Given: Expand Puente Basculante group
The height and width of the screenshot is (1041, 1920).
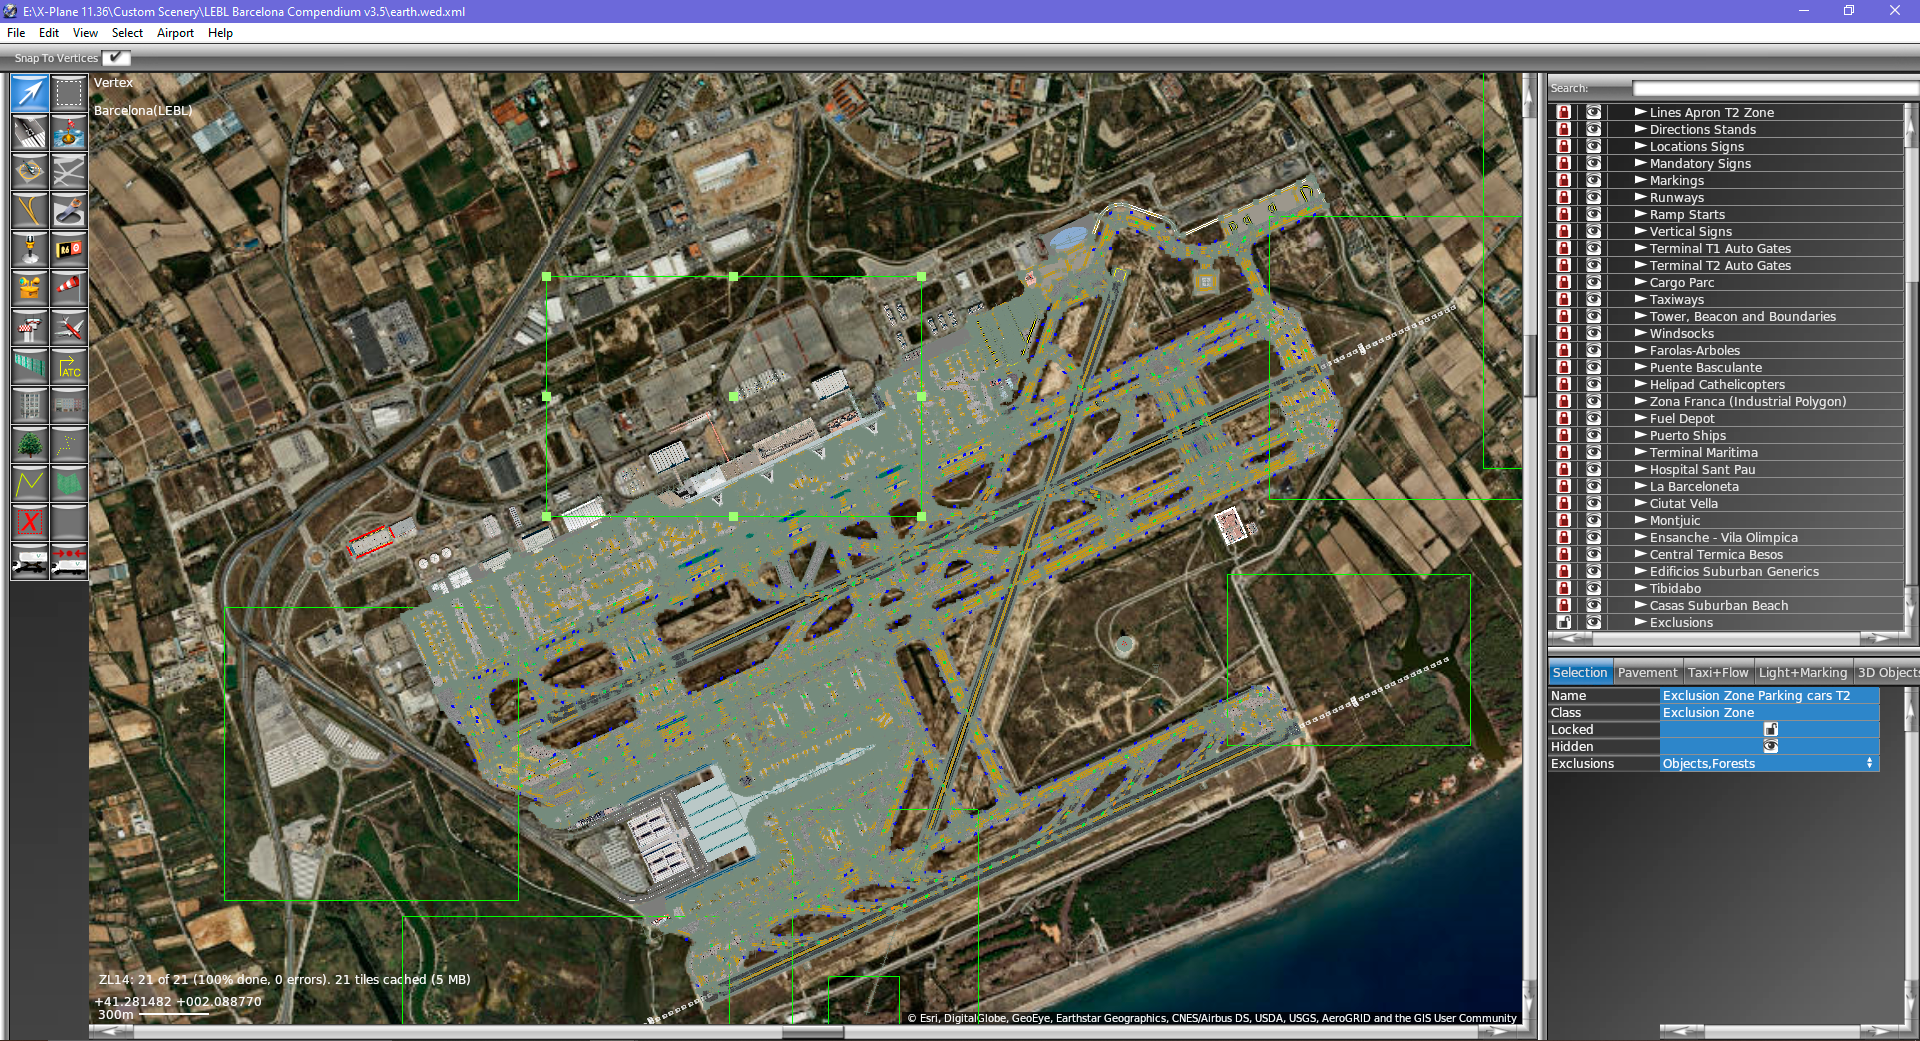Looking at the screenshot, I should click(x=1640, y=367).
